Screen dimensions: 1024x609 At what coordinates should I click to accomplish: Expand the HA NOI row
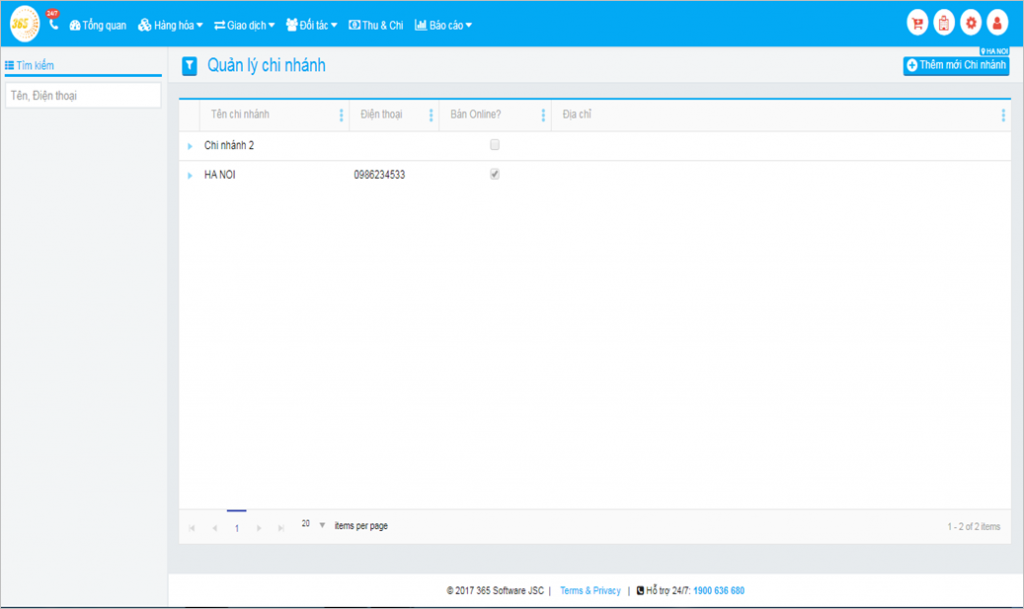pos(190,176)
